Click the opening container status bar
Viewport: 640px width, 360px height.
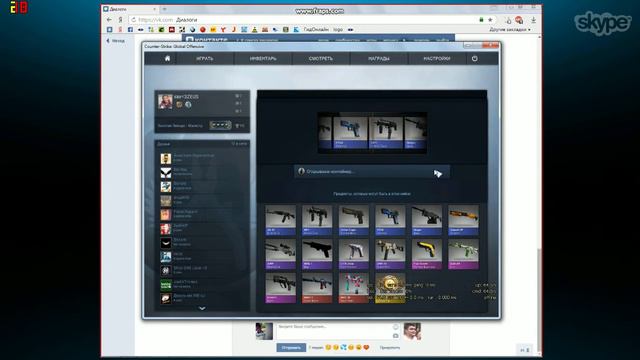pyautogui.click(x=372, y=171)
